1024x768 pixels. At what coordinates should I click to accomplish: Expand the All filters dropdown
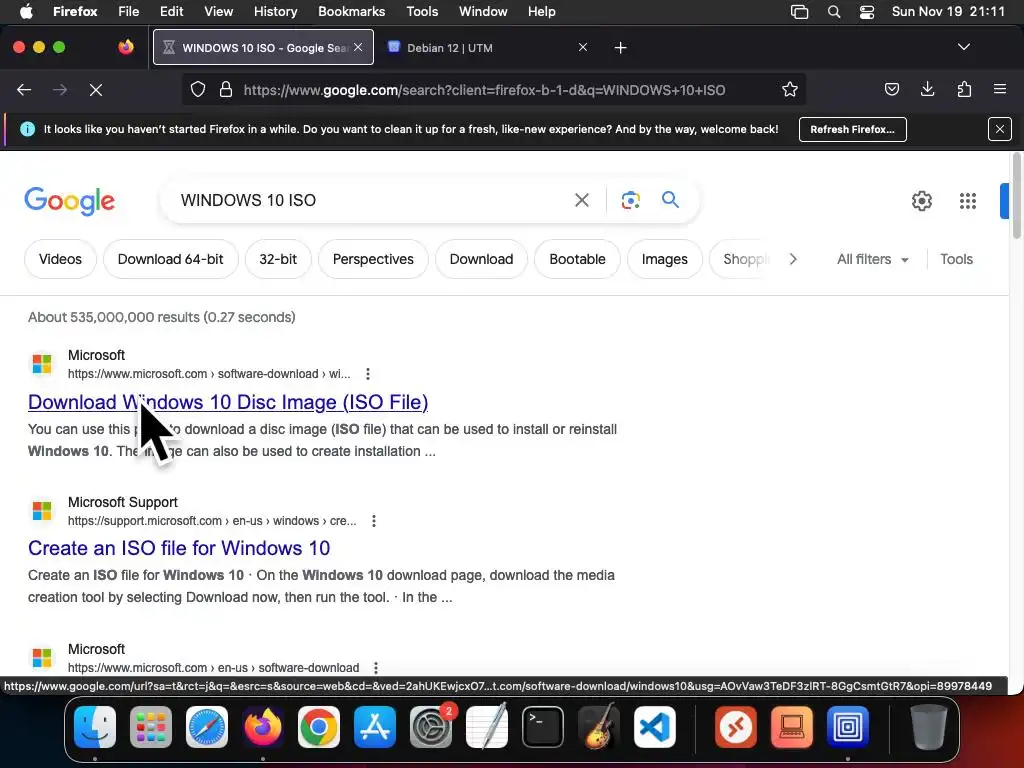pos(872,259)
